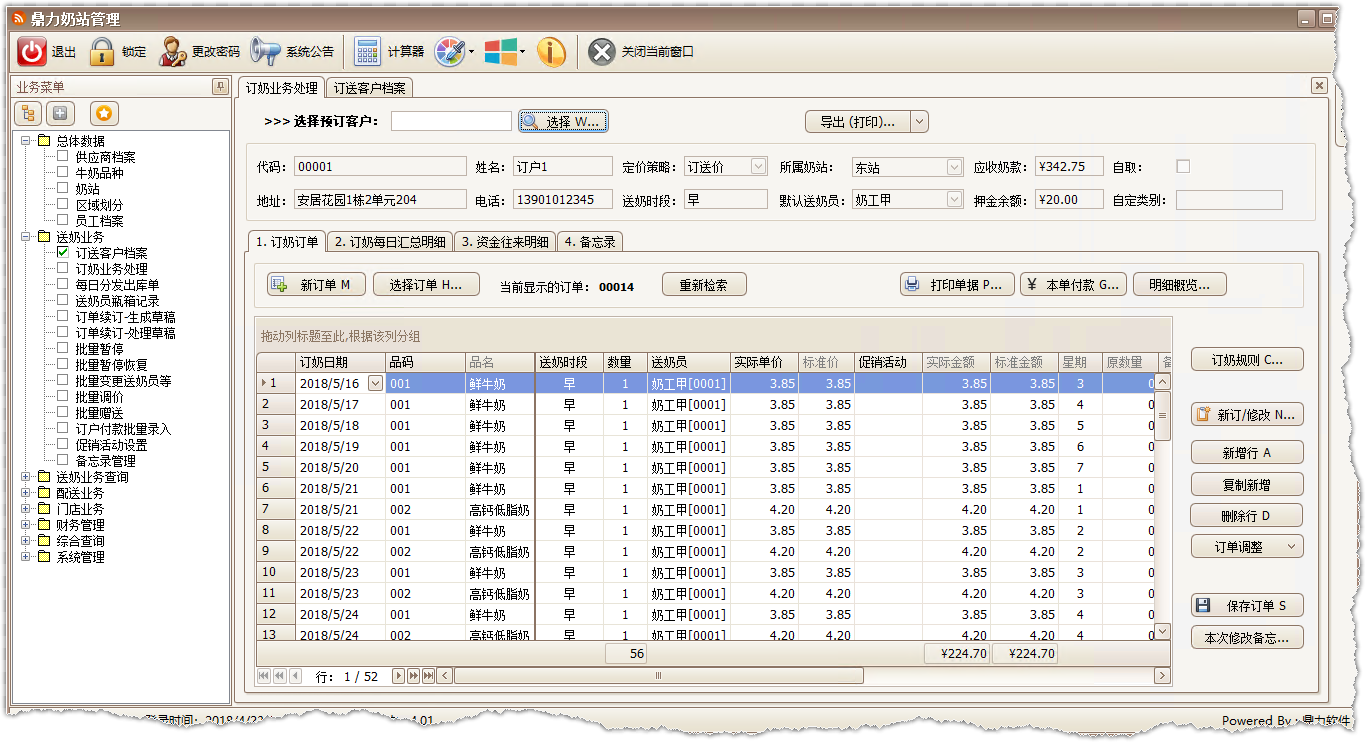Check 订奶业务处理 in the menu tree
The height and width of the screenshot is (755, 1365).
coord(63,269)
